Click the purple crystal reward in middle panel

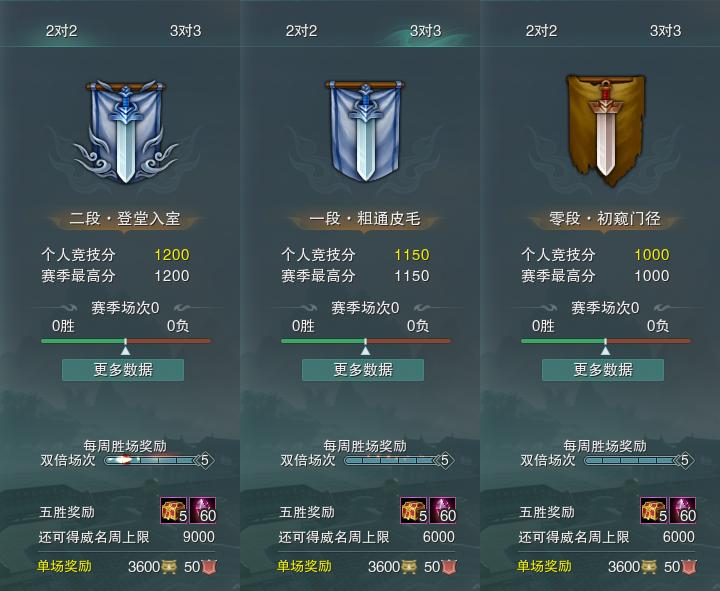[x=443, y=510]
